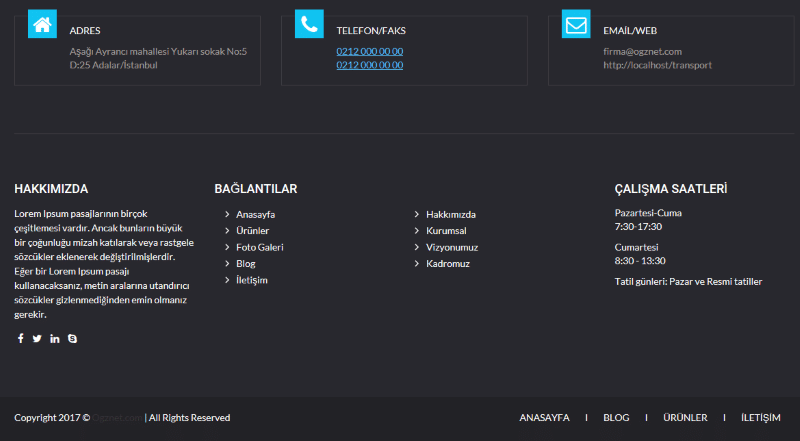Open the Facebook social icon
Image resolution: width=800 pixels, height=441 pixels.
pyautogui.click(x=20, y=338)
